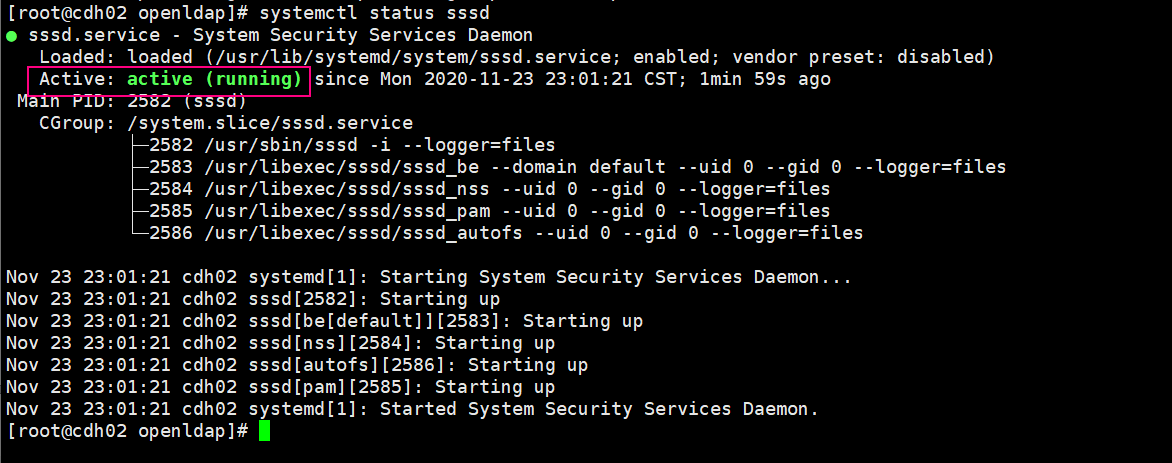This screenshot has height=463, width=1172.
Task: Click the green terminal cursor block
Action: pos(264,431)
